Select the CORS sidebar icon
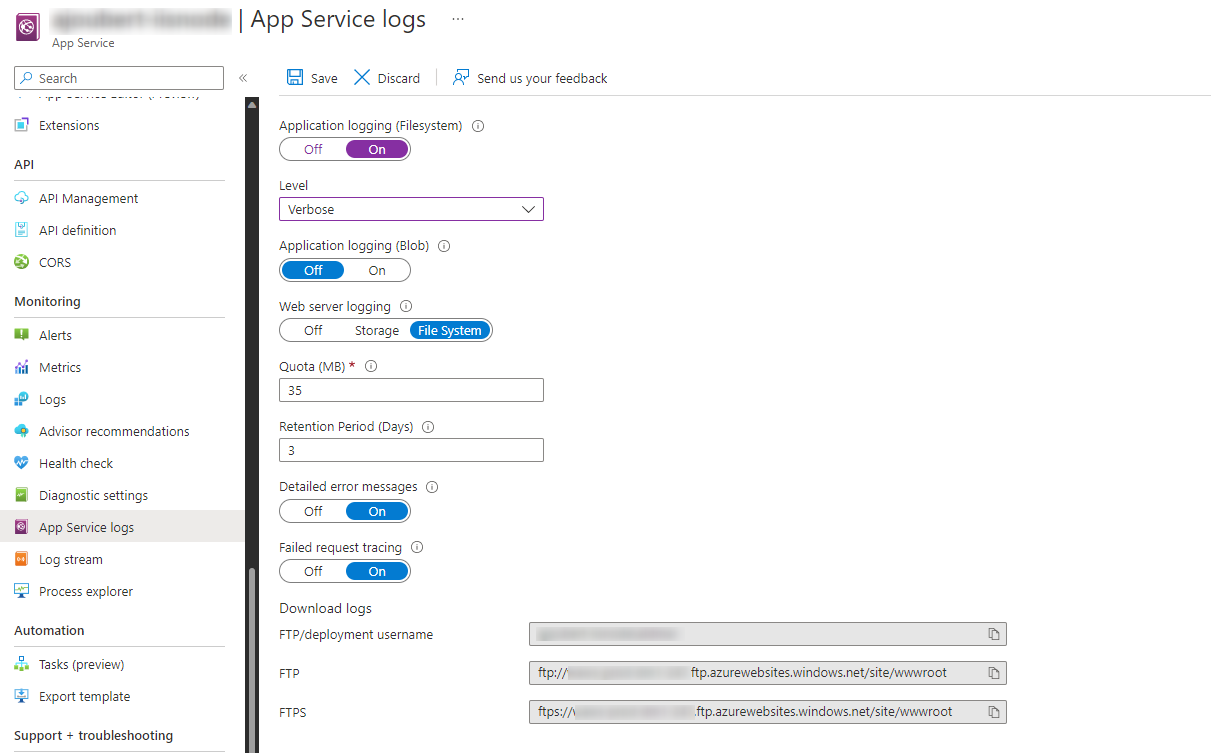The width and height of the screenshot is (1211, 753). 22,261
